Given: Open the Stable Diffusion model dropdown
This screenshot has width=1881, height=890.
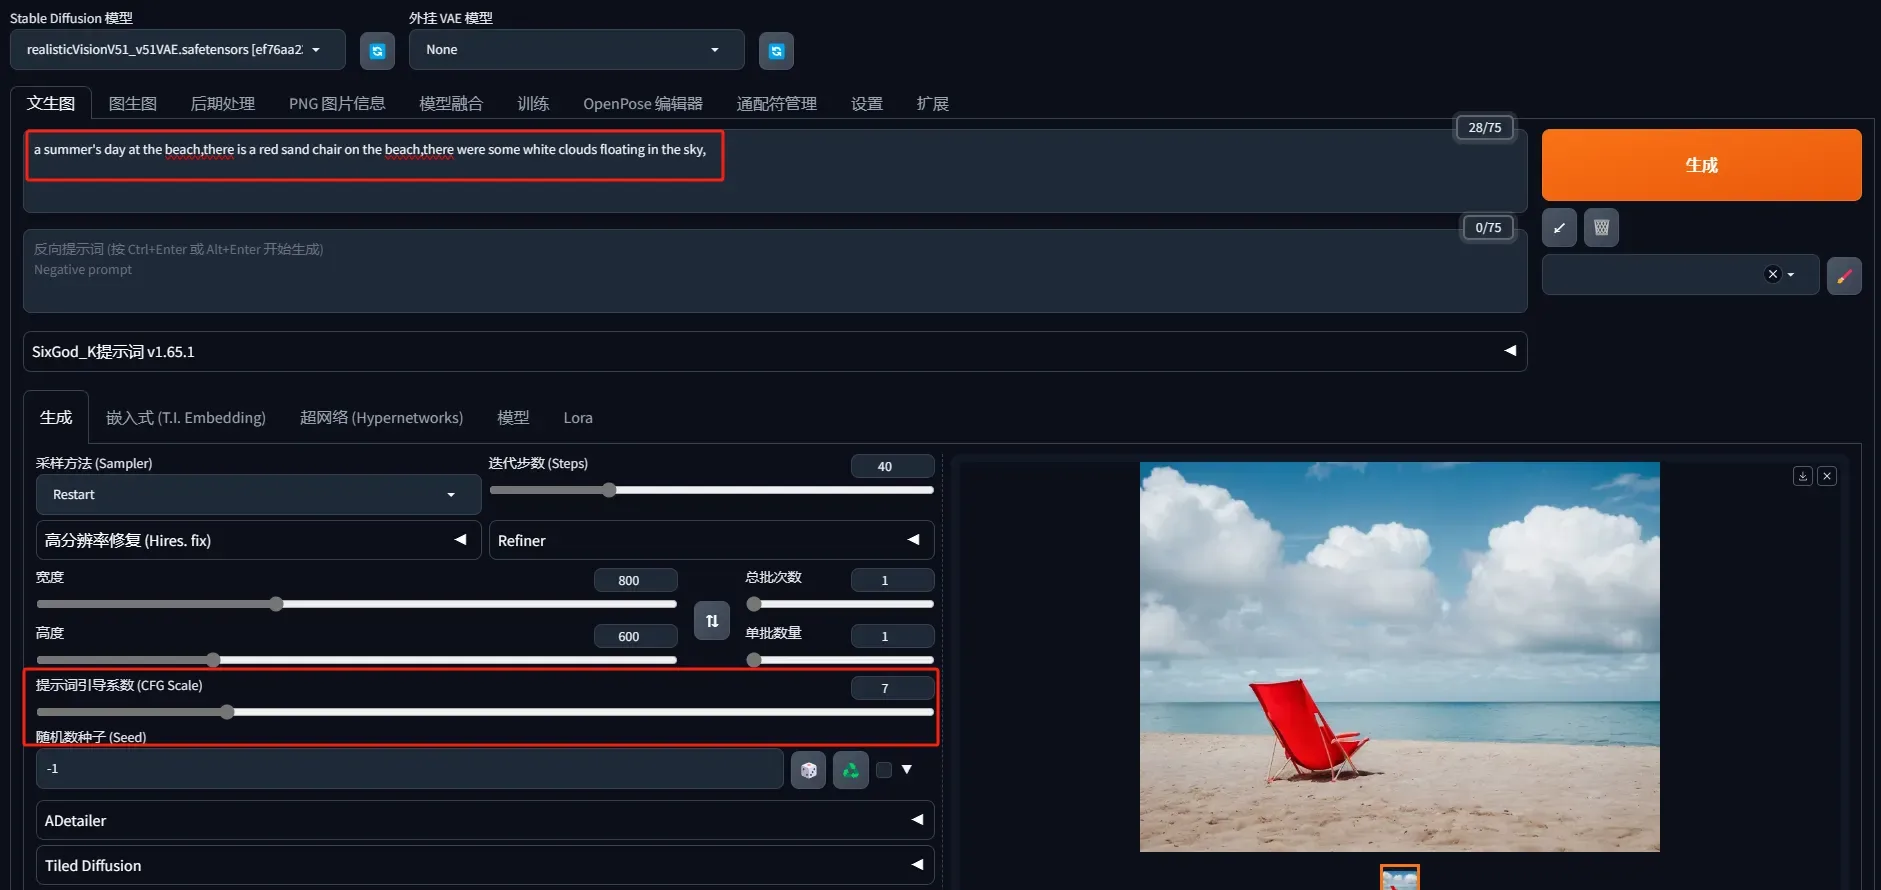Looking at the screenshot, I should [x=178, y=50].
